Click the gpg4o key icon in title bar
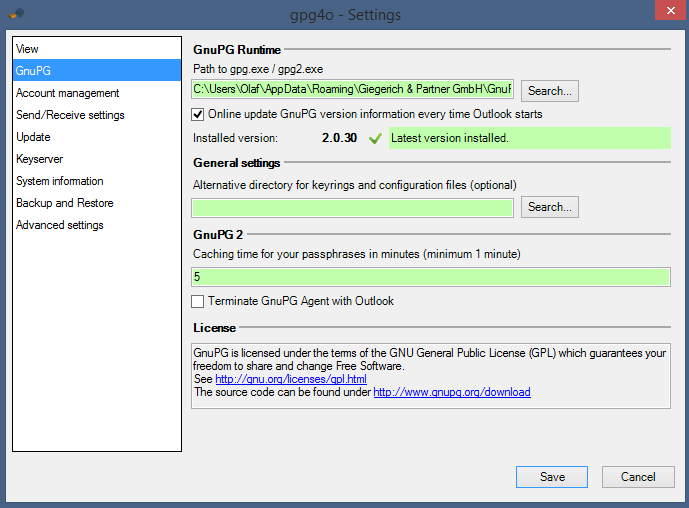689x508 pixels. point(16,14)
